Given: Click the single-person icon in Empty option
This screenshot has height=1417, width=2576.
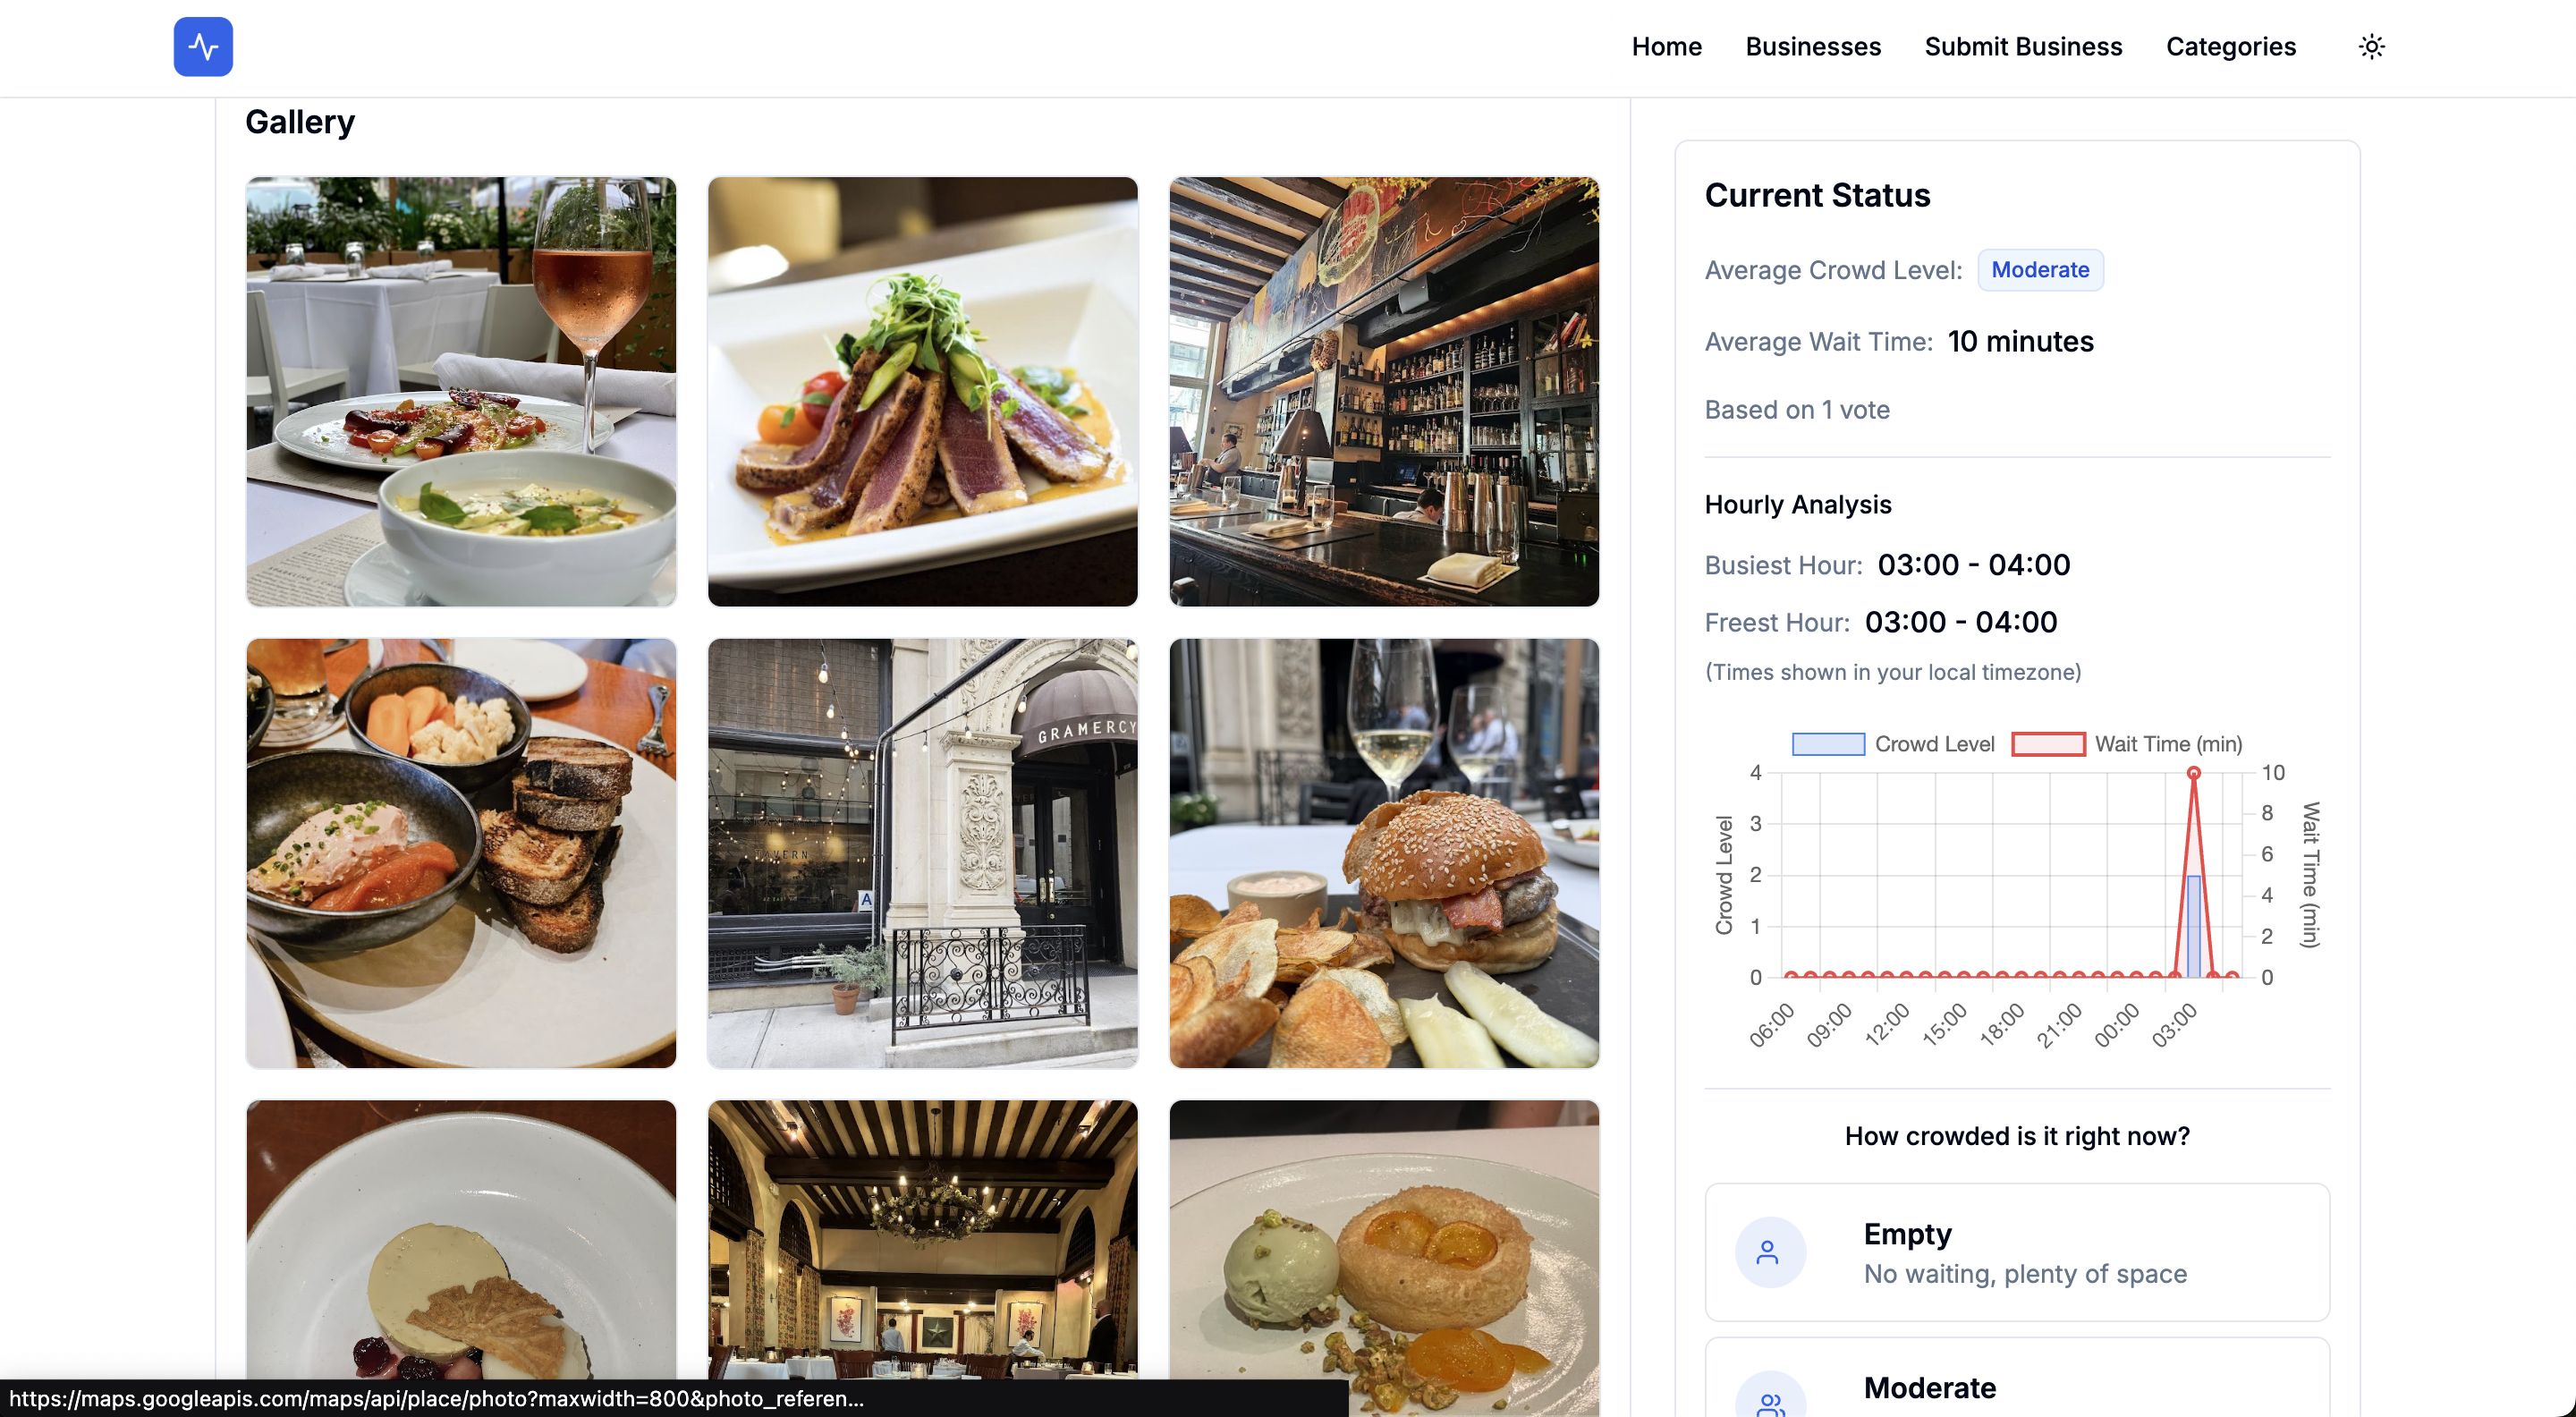Looking at the screenshot, I should (x=1769, y=1252).
